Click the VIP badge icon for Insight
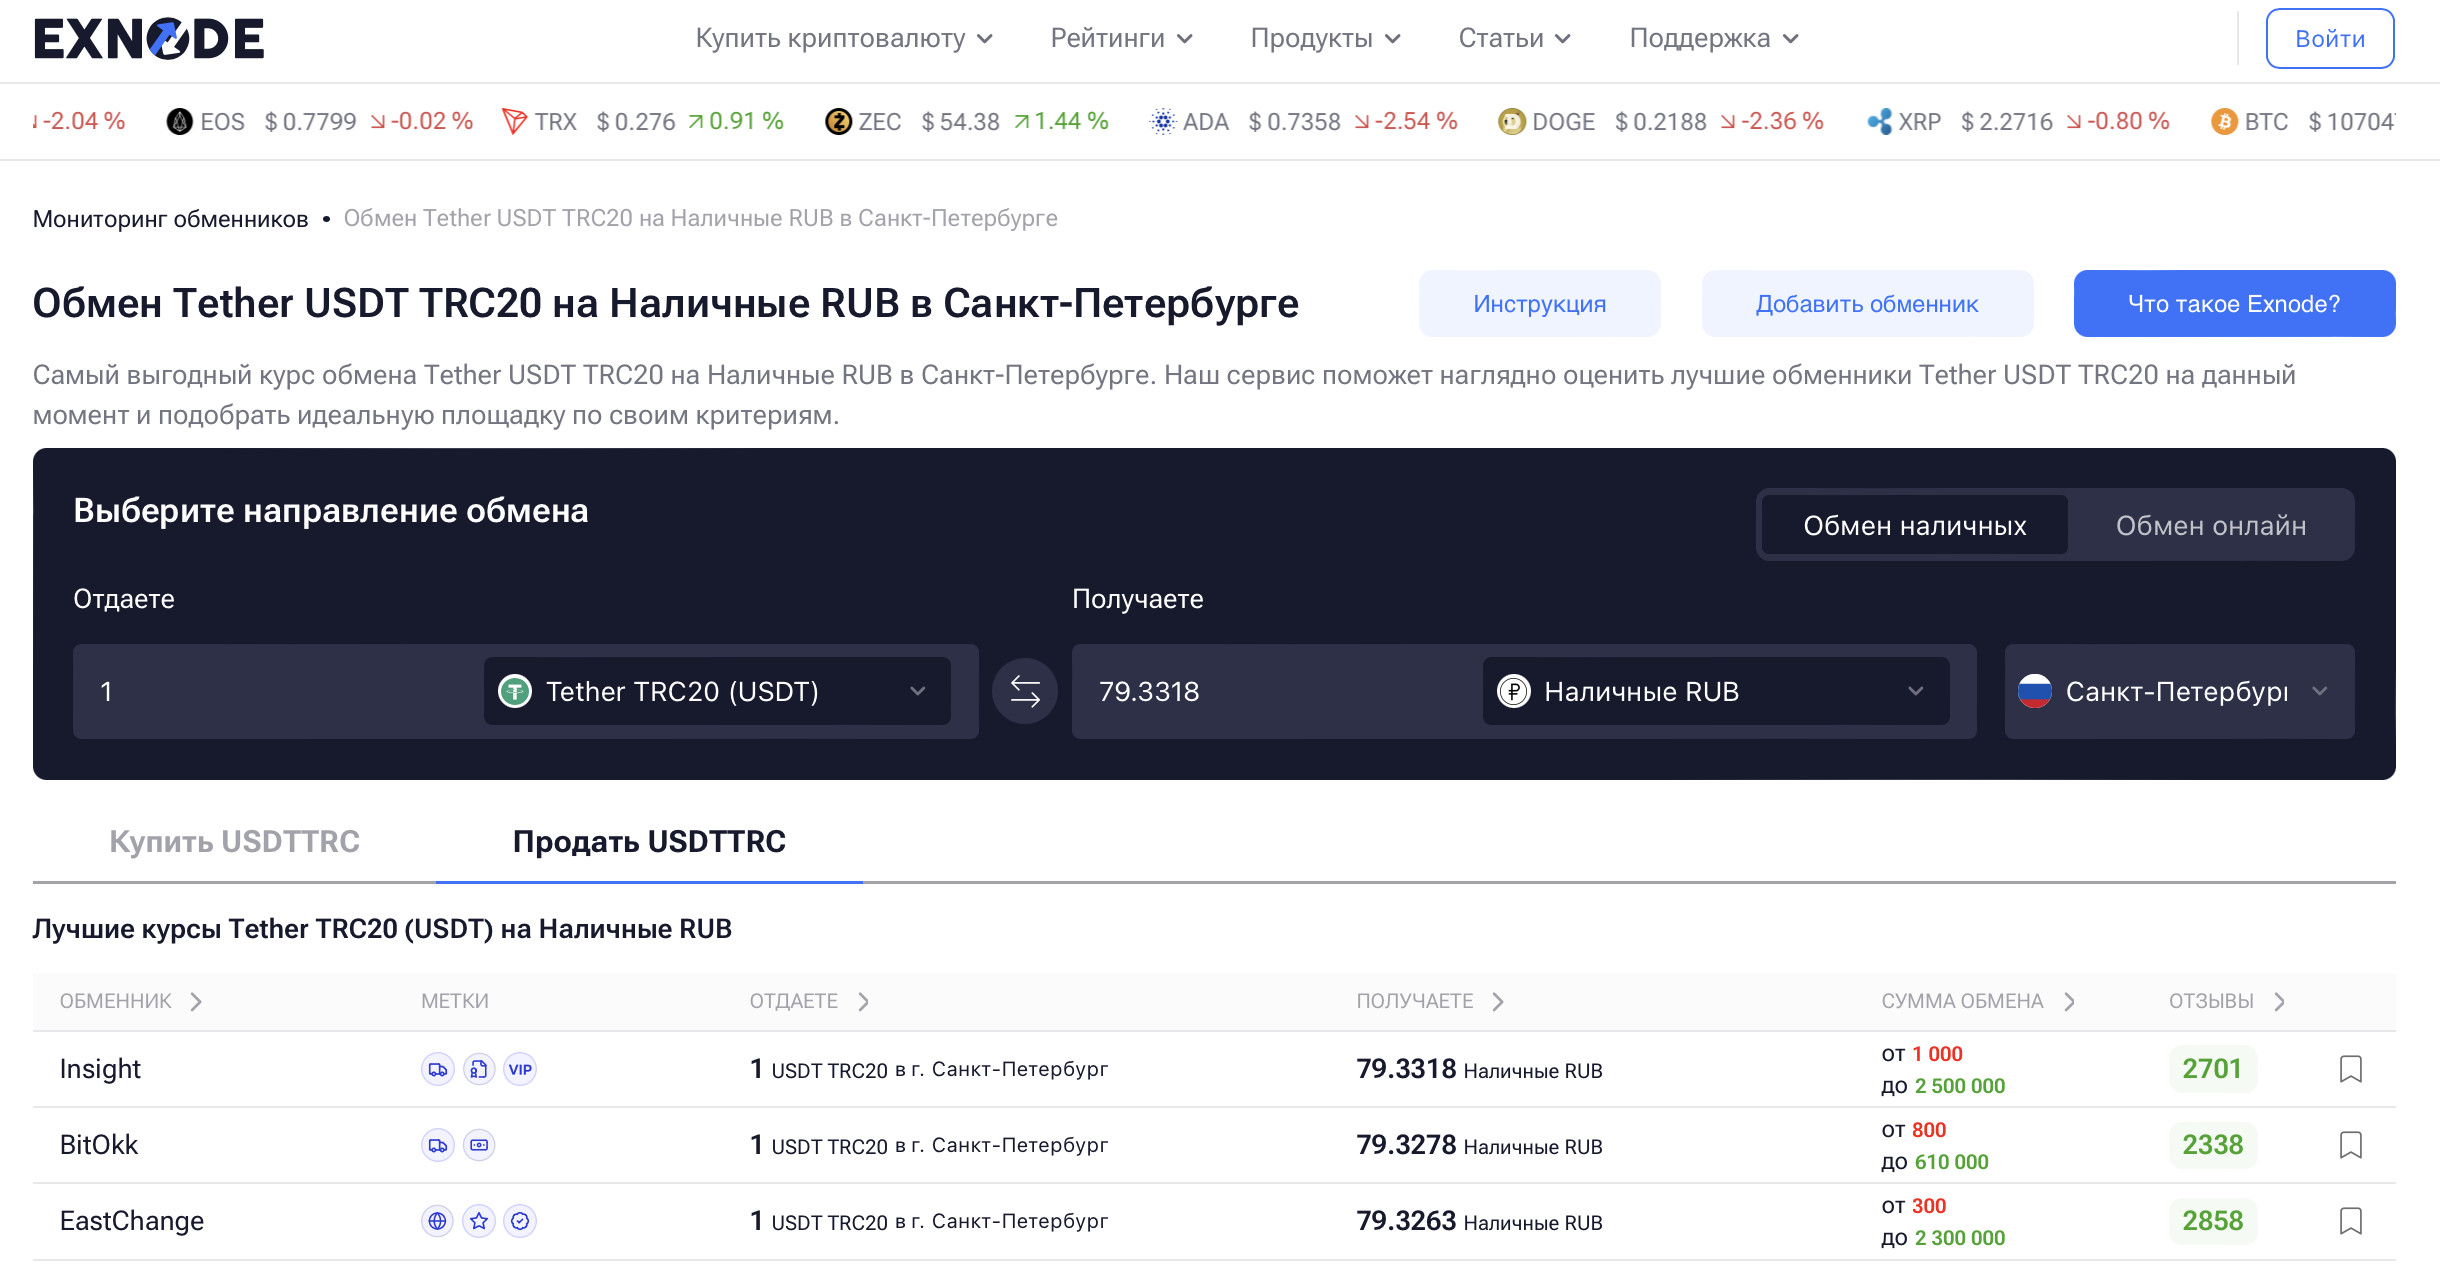 (x=520, y=1069)
